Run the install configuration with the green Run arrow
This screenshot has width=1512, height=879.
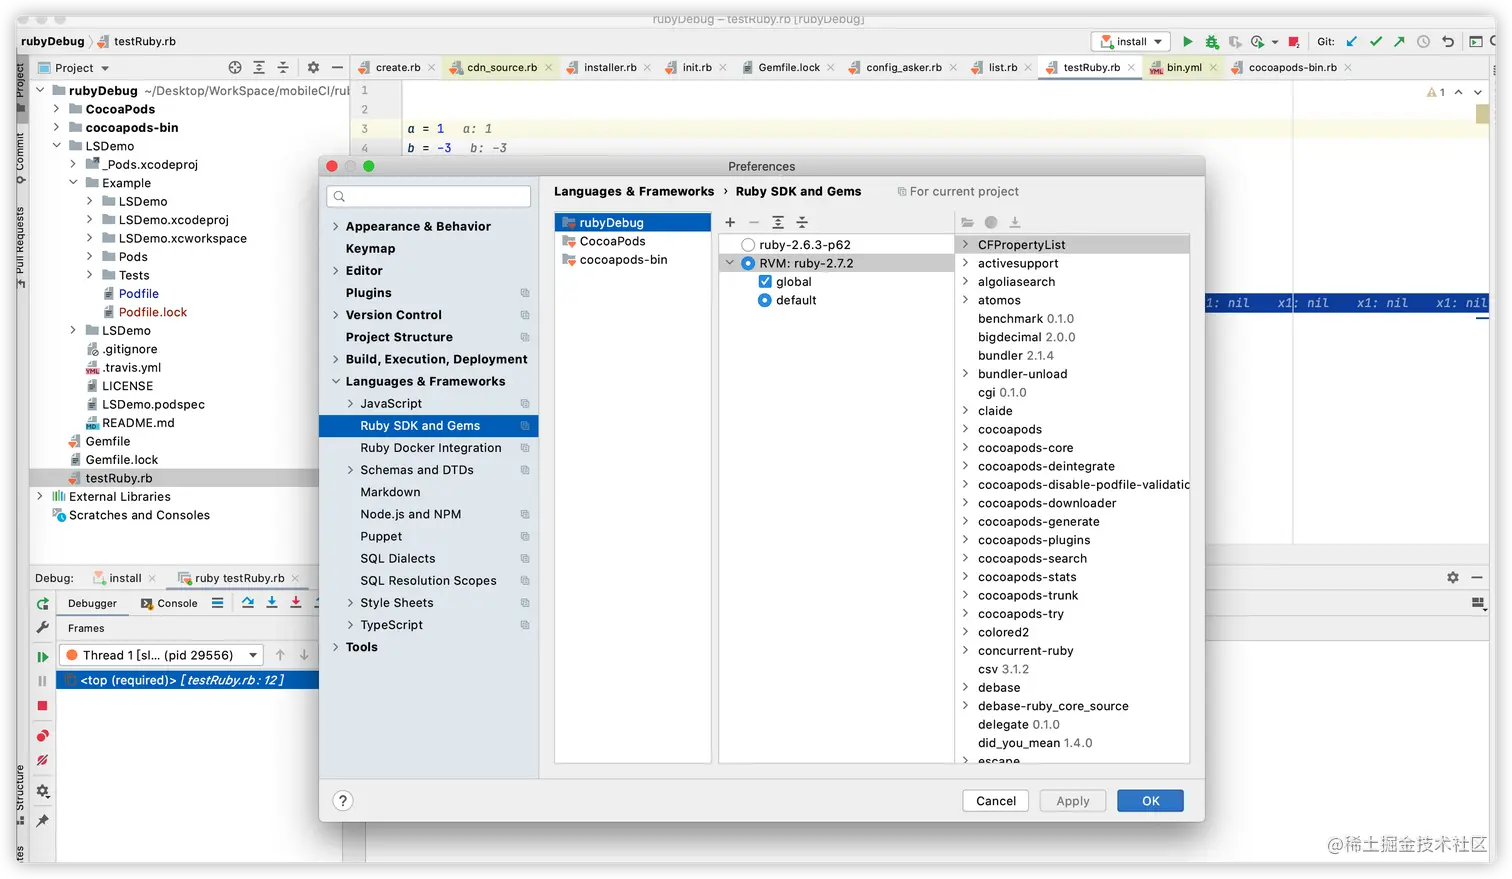1187,42
